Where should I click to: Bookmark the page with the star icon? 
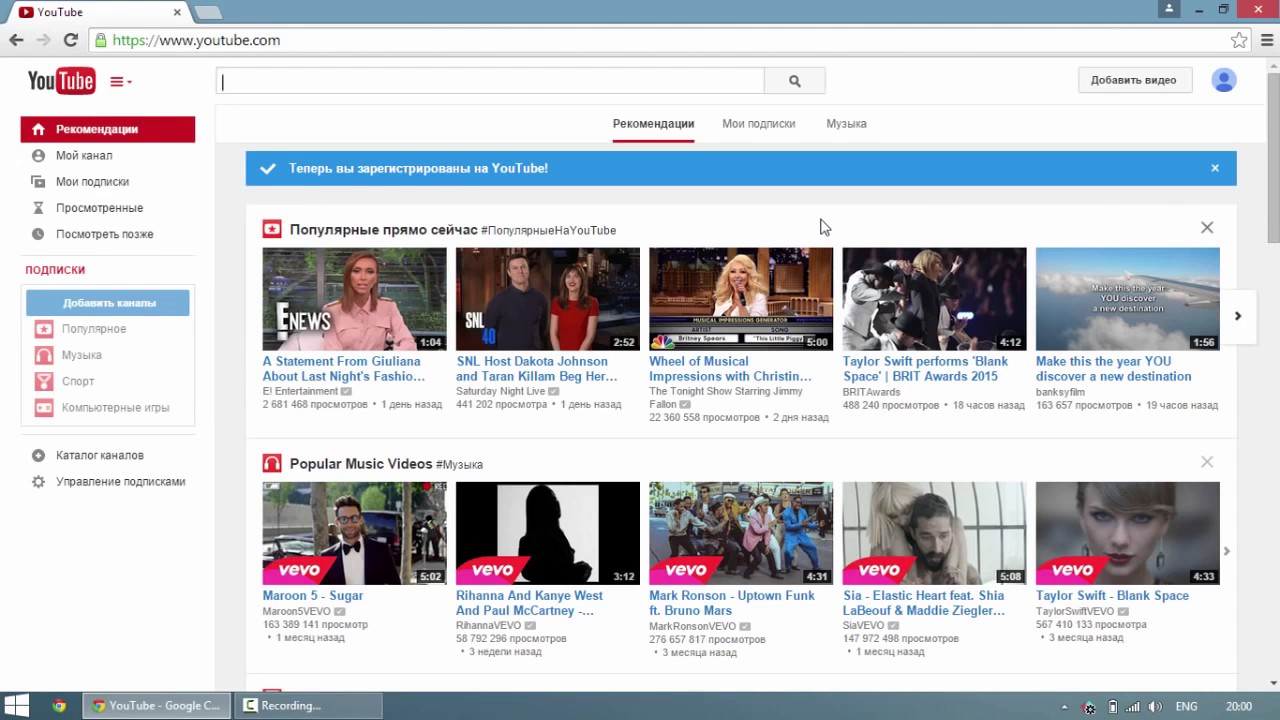pos(1239,40)
